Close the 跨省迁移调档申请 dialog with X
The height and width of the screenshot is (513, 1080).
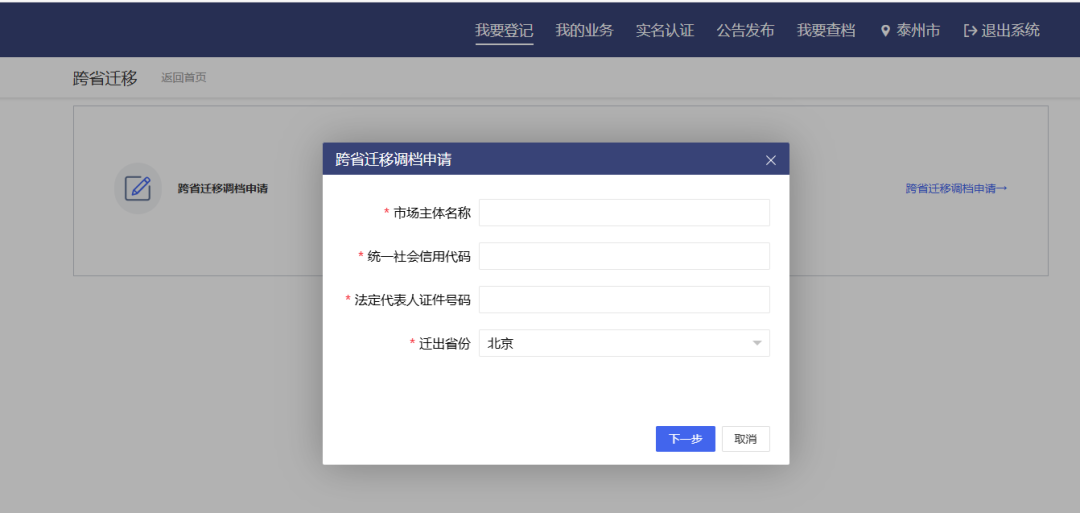pos(770,160)
